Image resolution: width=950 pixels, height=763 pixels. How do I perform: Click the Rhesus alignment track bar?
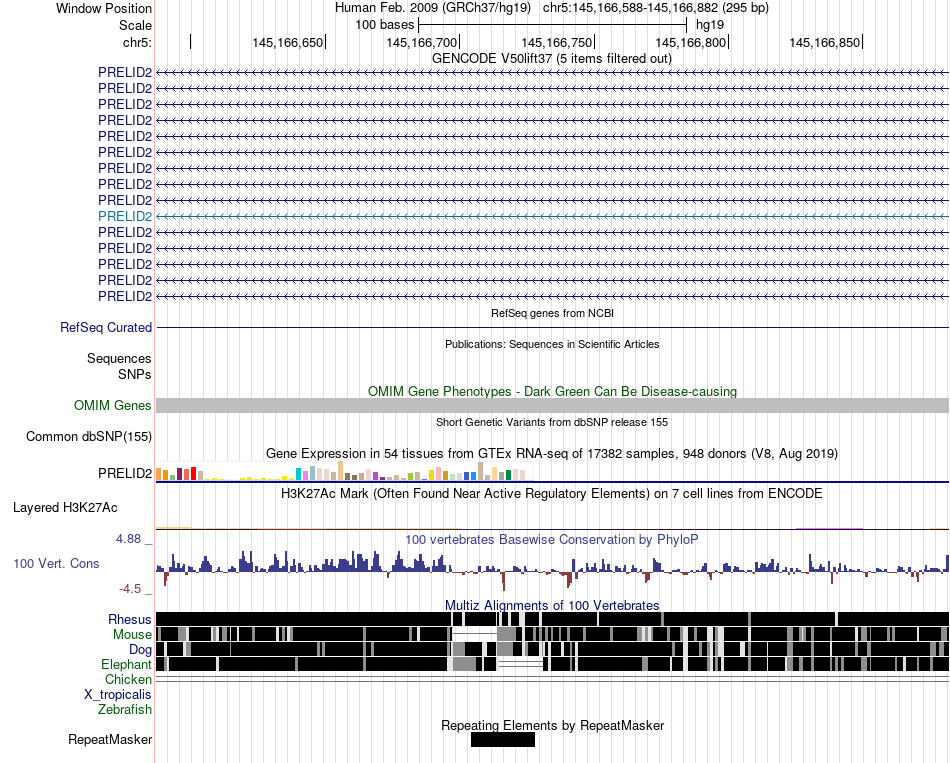pos(552,619)
